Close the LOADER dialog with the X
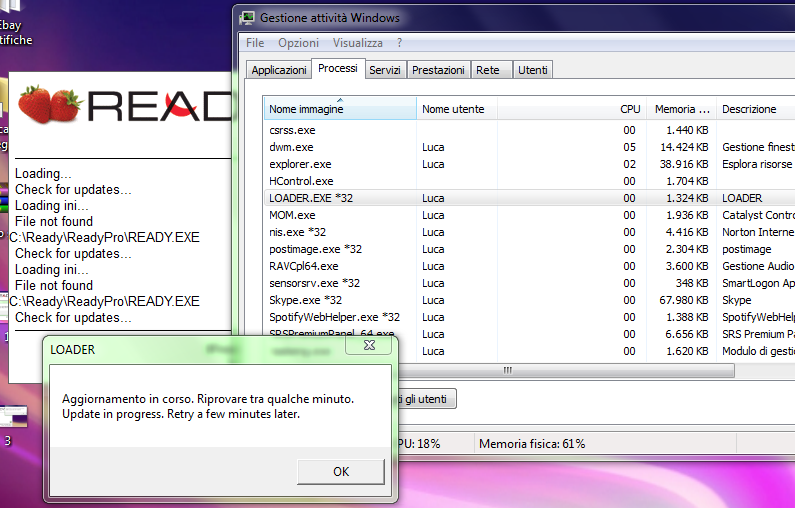 tap(369, 345)
